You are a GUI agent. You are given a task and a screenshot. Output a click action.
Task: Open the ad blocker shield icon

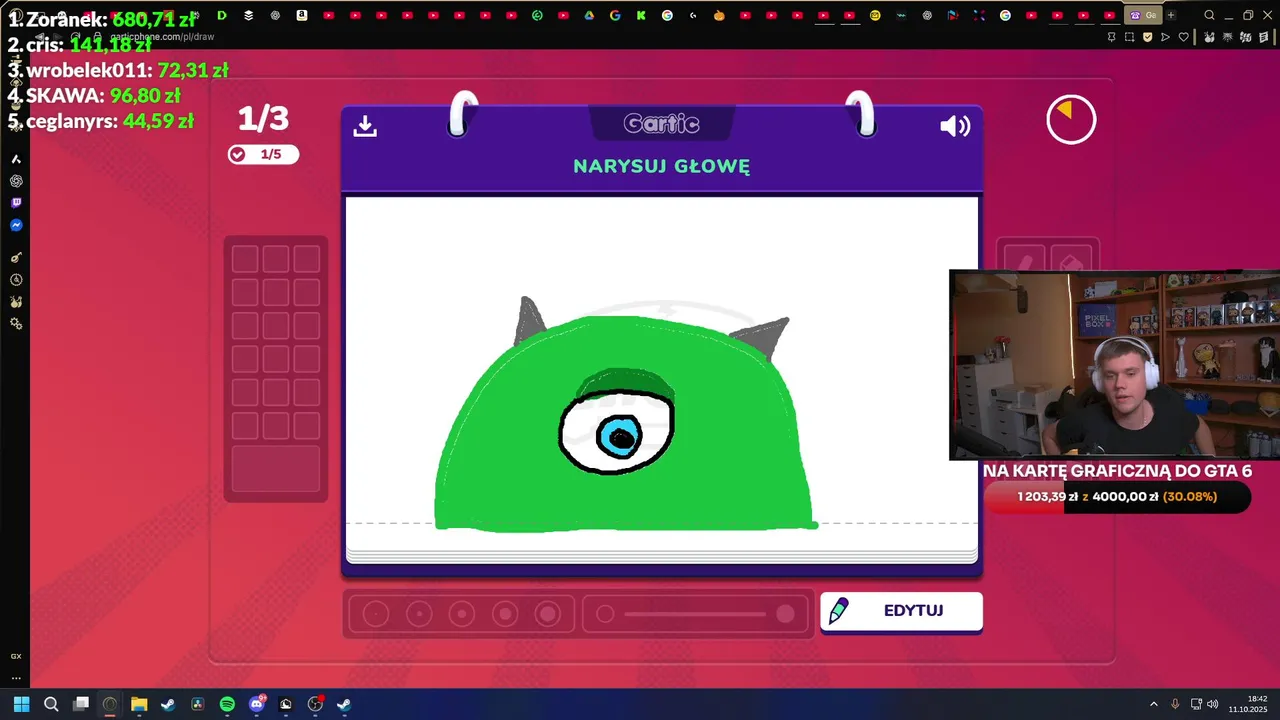pos(1147,37)
